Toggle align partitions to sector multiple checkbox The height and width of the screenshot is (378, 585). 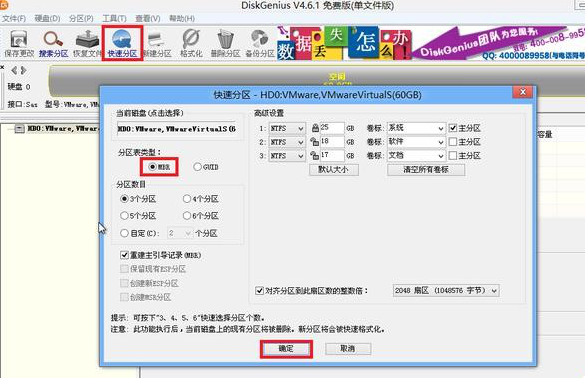pos(259,290)
